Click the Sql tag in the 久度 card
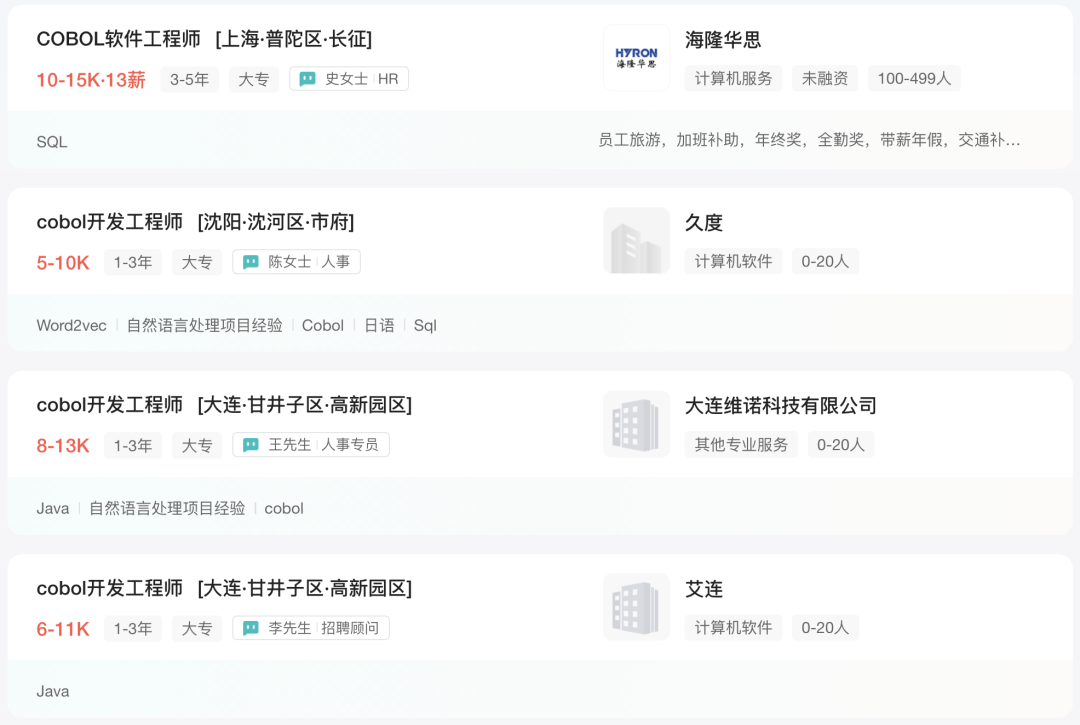Viewport: 1080px width, 725px height. click(425, 326)
